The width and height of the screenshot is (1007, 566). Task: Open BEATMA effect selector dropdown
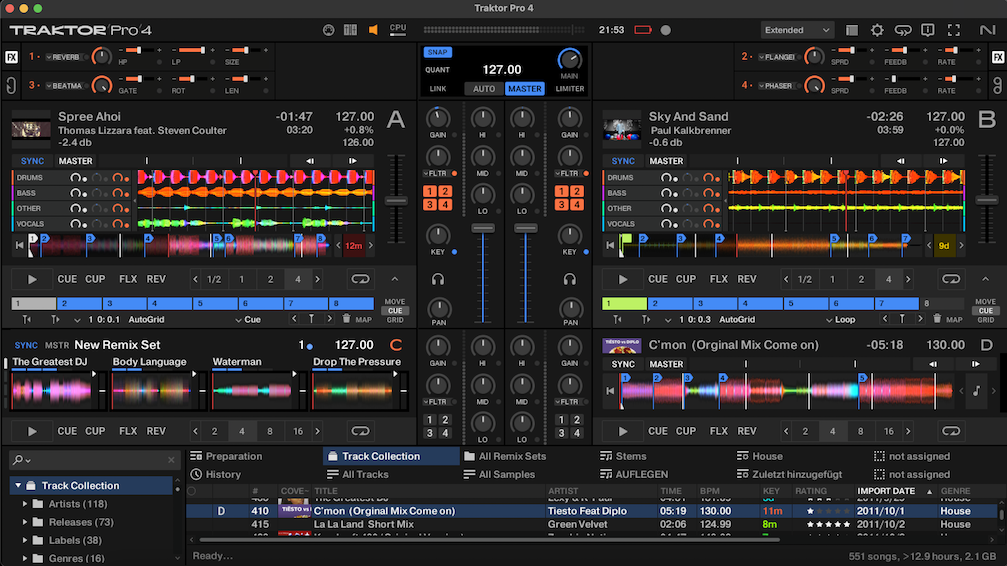(64, 86)
